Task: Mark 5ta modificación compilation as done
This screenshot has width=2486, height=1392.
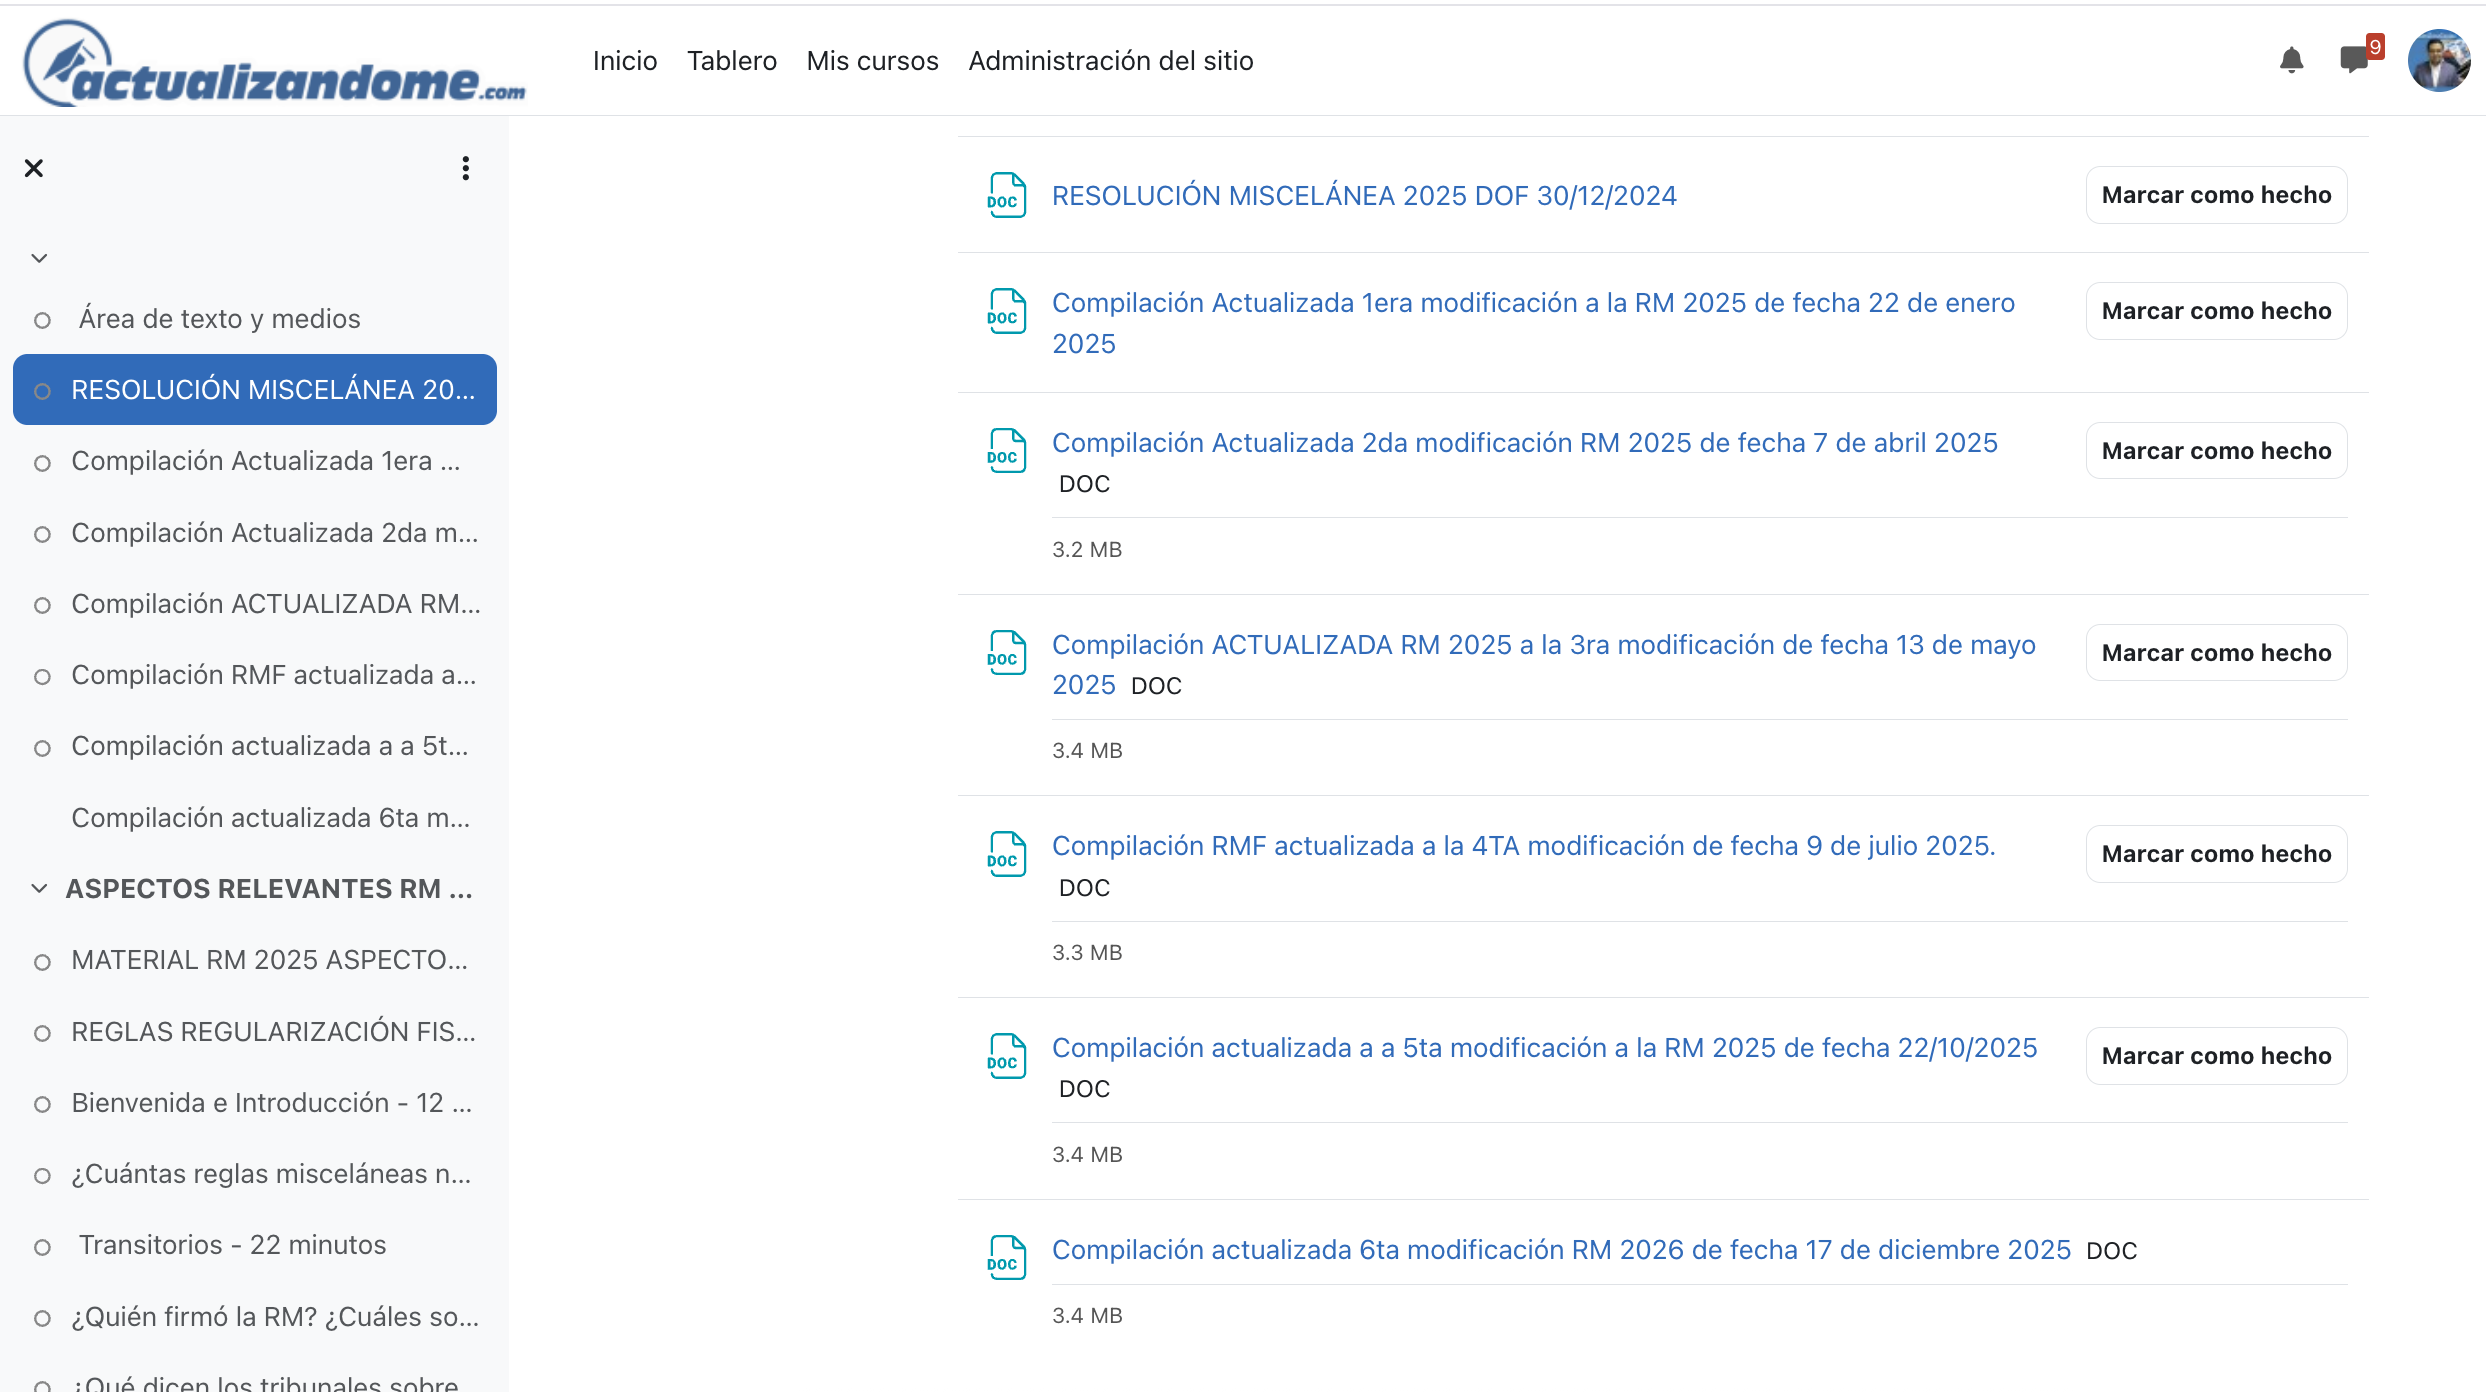Action: point(2215,1056)
